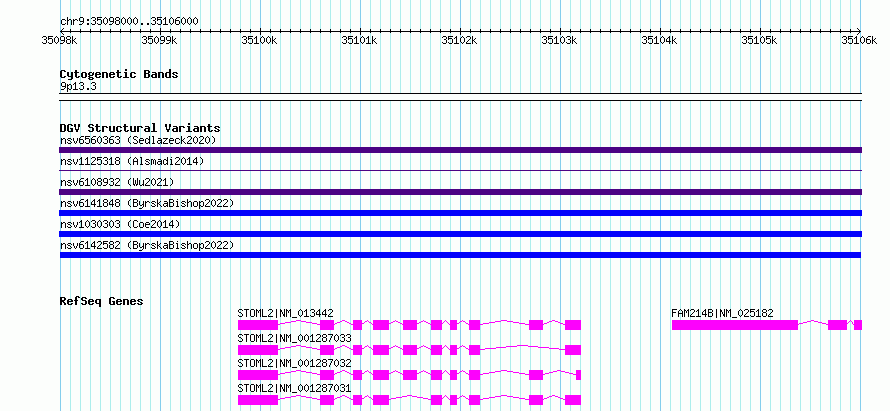The image size is (890, 411).
Task: Select the 35104k ruler position label
Action: [x=660, y=40]
